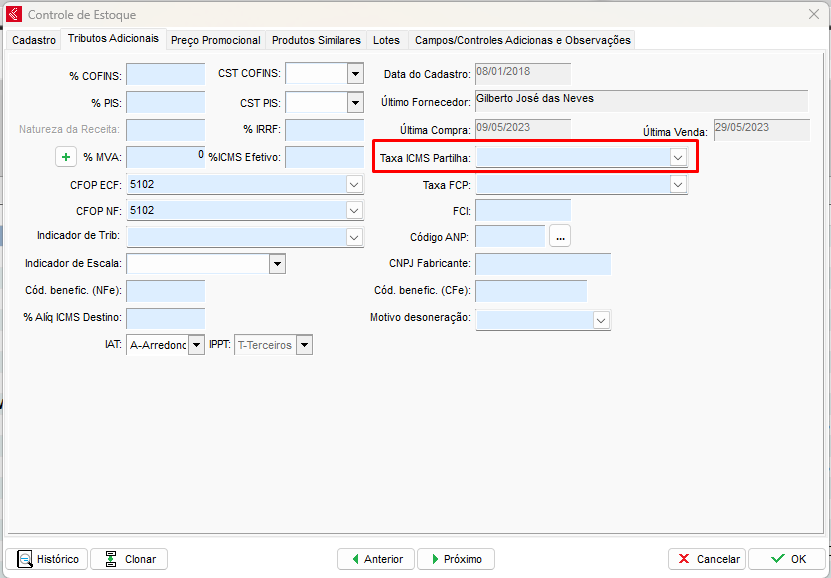Open the Motivo desoneração dropdown
This screenshot has width=831, height=578.
[x=601, y=320]
